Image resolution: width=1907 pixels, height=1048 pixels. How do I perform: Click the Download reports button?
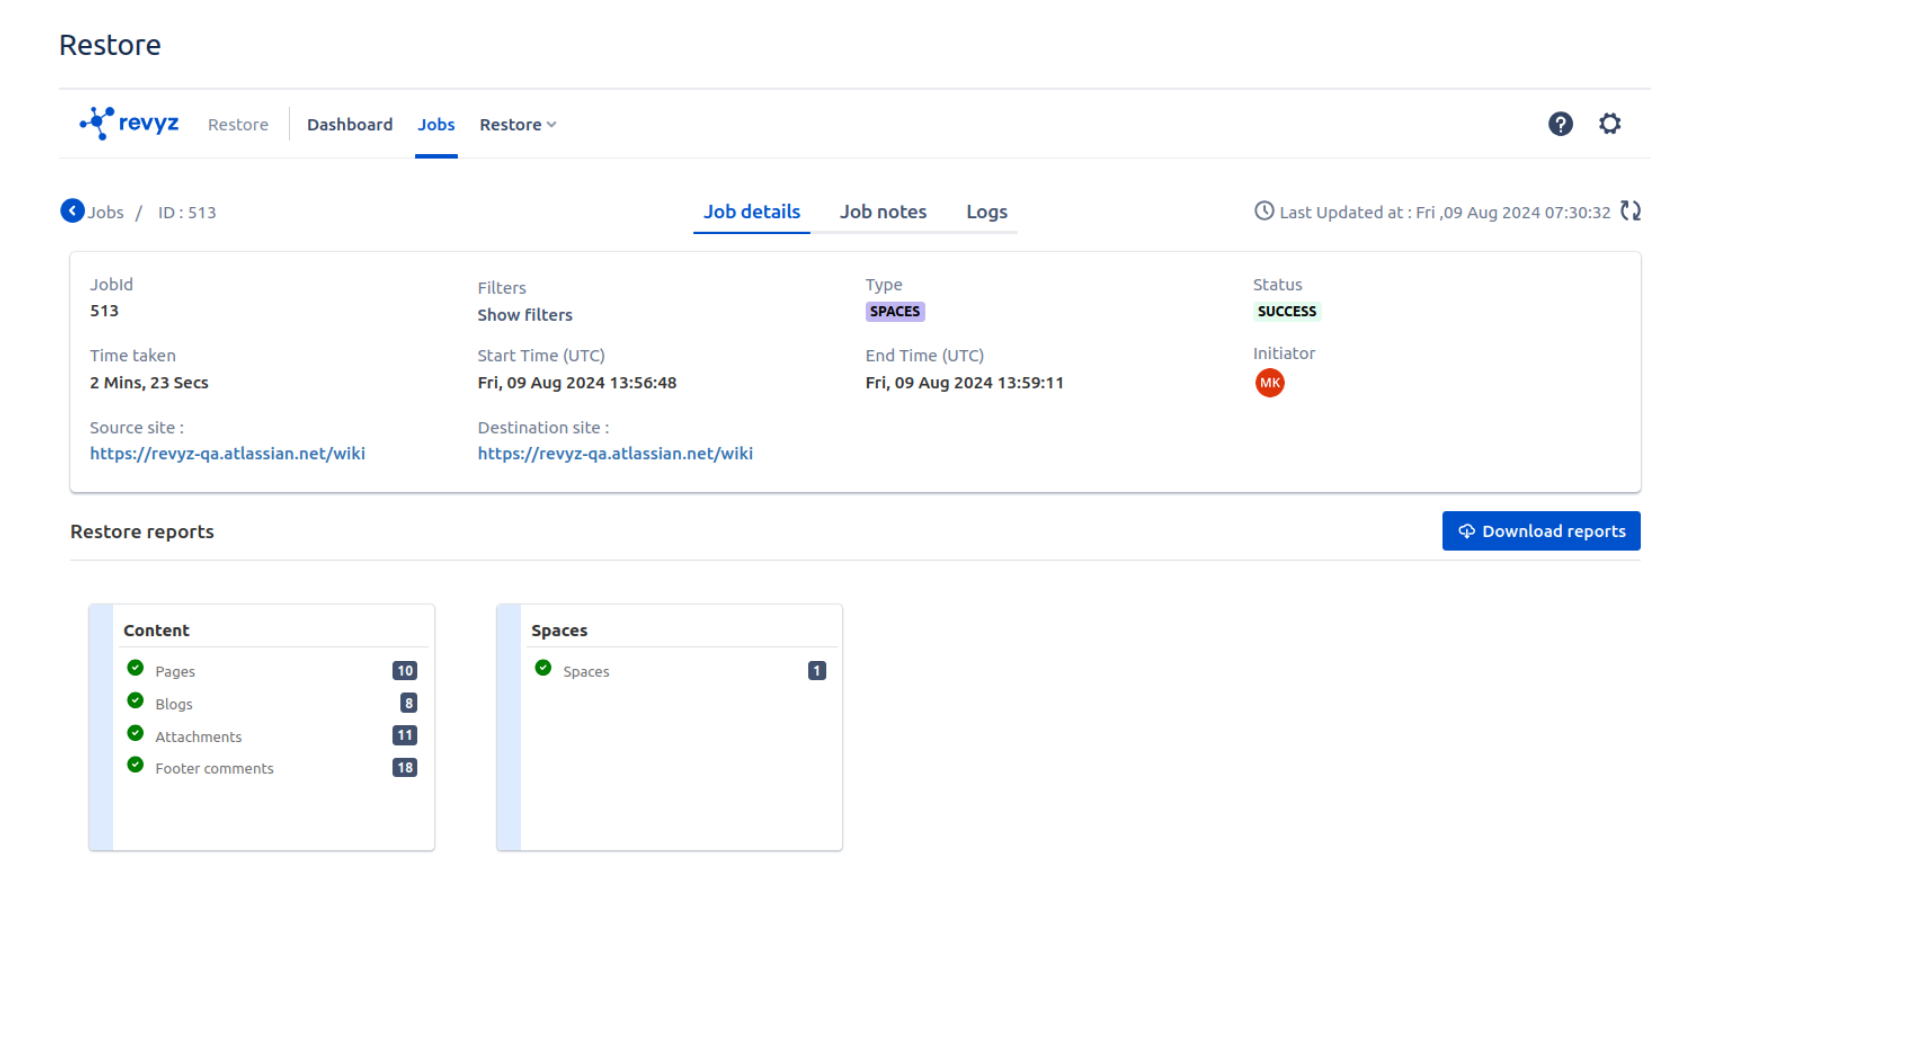point(1540,531)
